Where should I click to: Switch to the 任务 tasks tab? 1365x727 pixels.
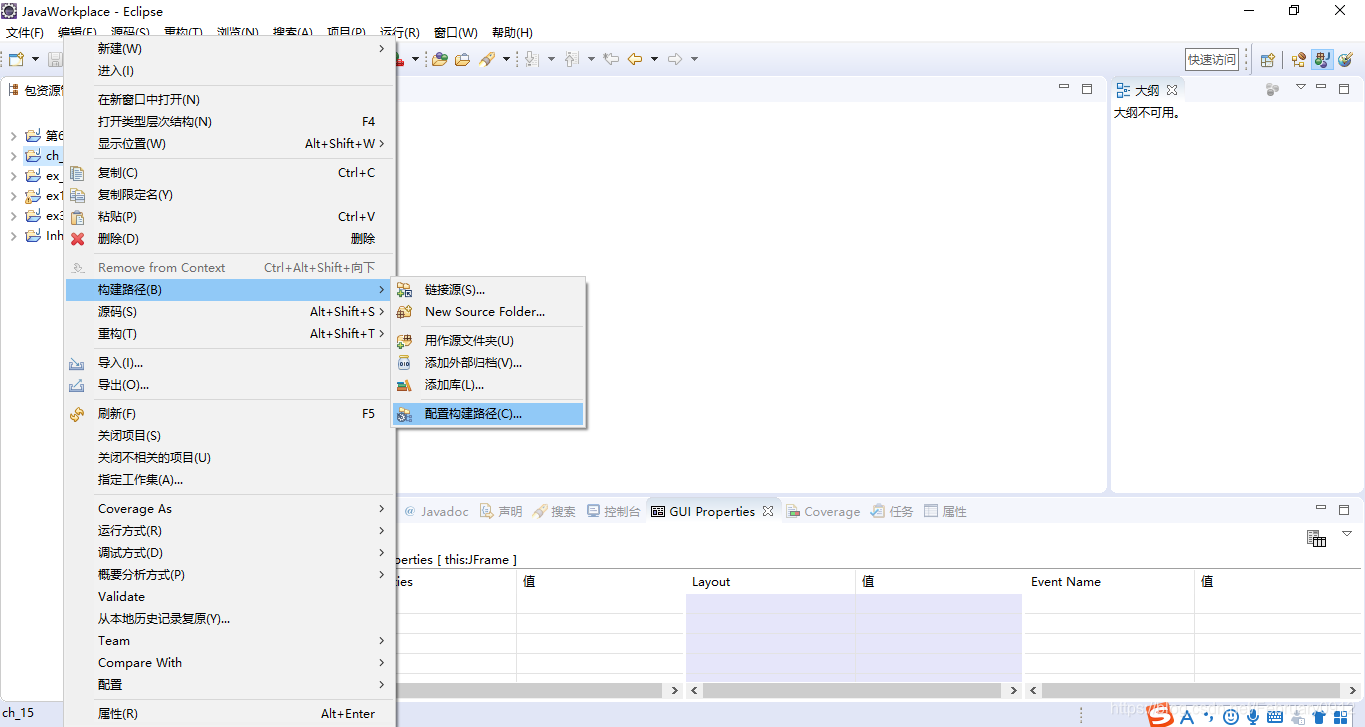coord(892,511)
